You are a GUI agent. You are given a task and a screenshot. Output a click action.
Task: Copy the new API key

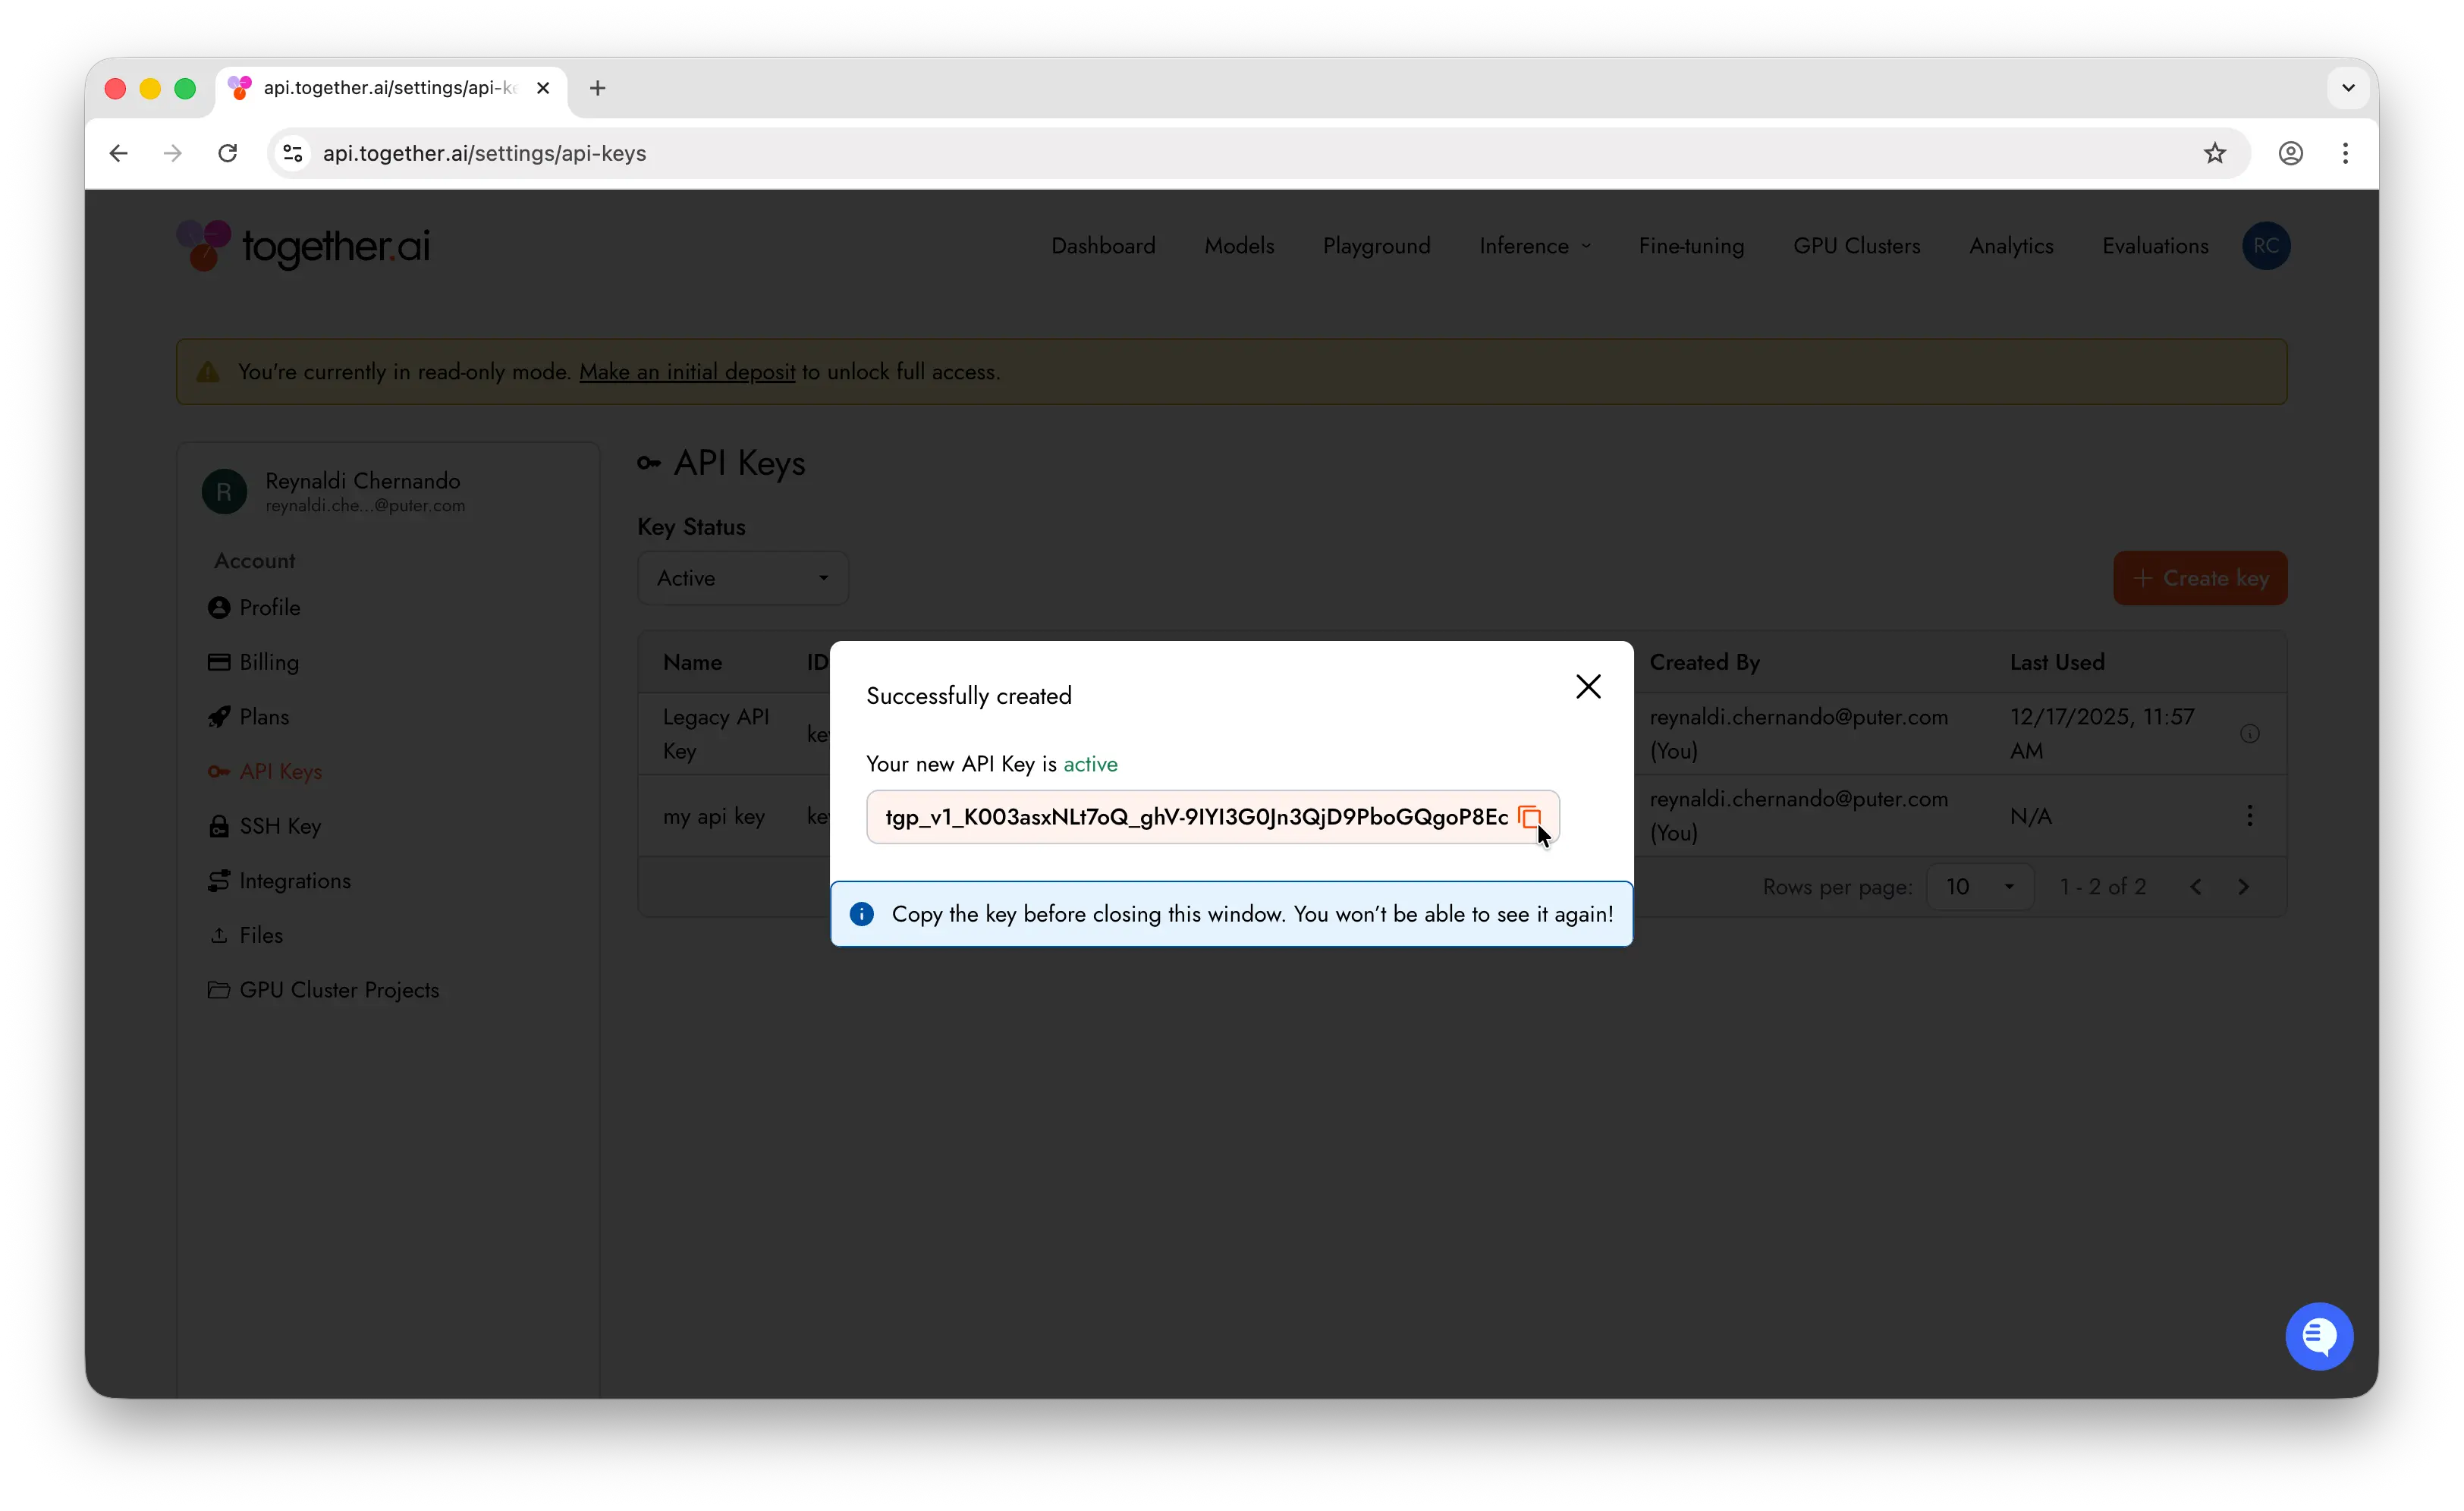[x=1529, y=817]
